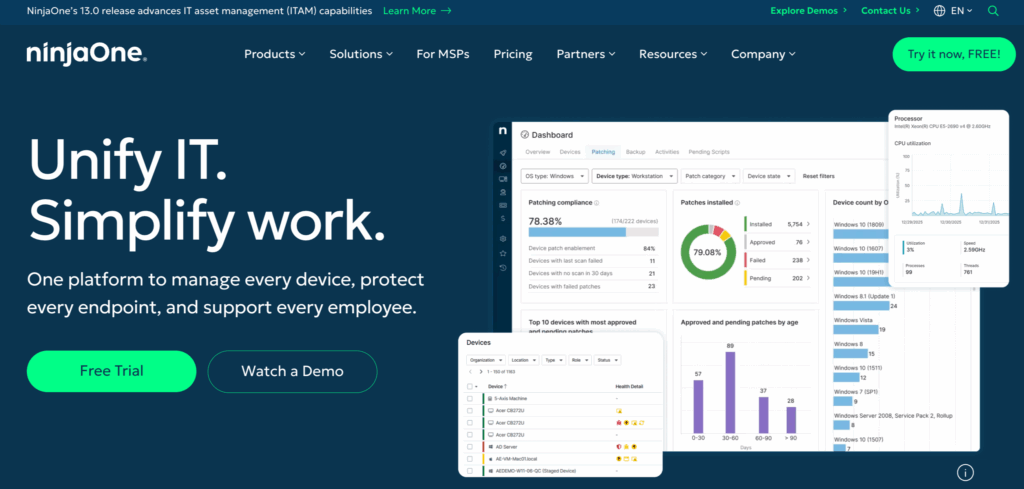1024x489 pixels.
Task: Check the box for AEDEMO-W11-06-QC staged device
Action: tap(470, 471)
